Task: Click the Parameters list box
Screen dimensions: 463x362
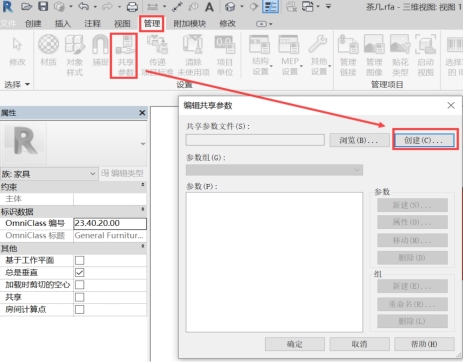Action: click(274, 262)
